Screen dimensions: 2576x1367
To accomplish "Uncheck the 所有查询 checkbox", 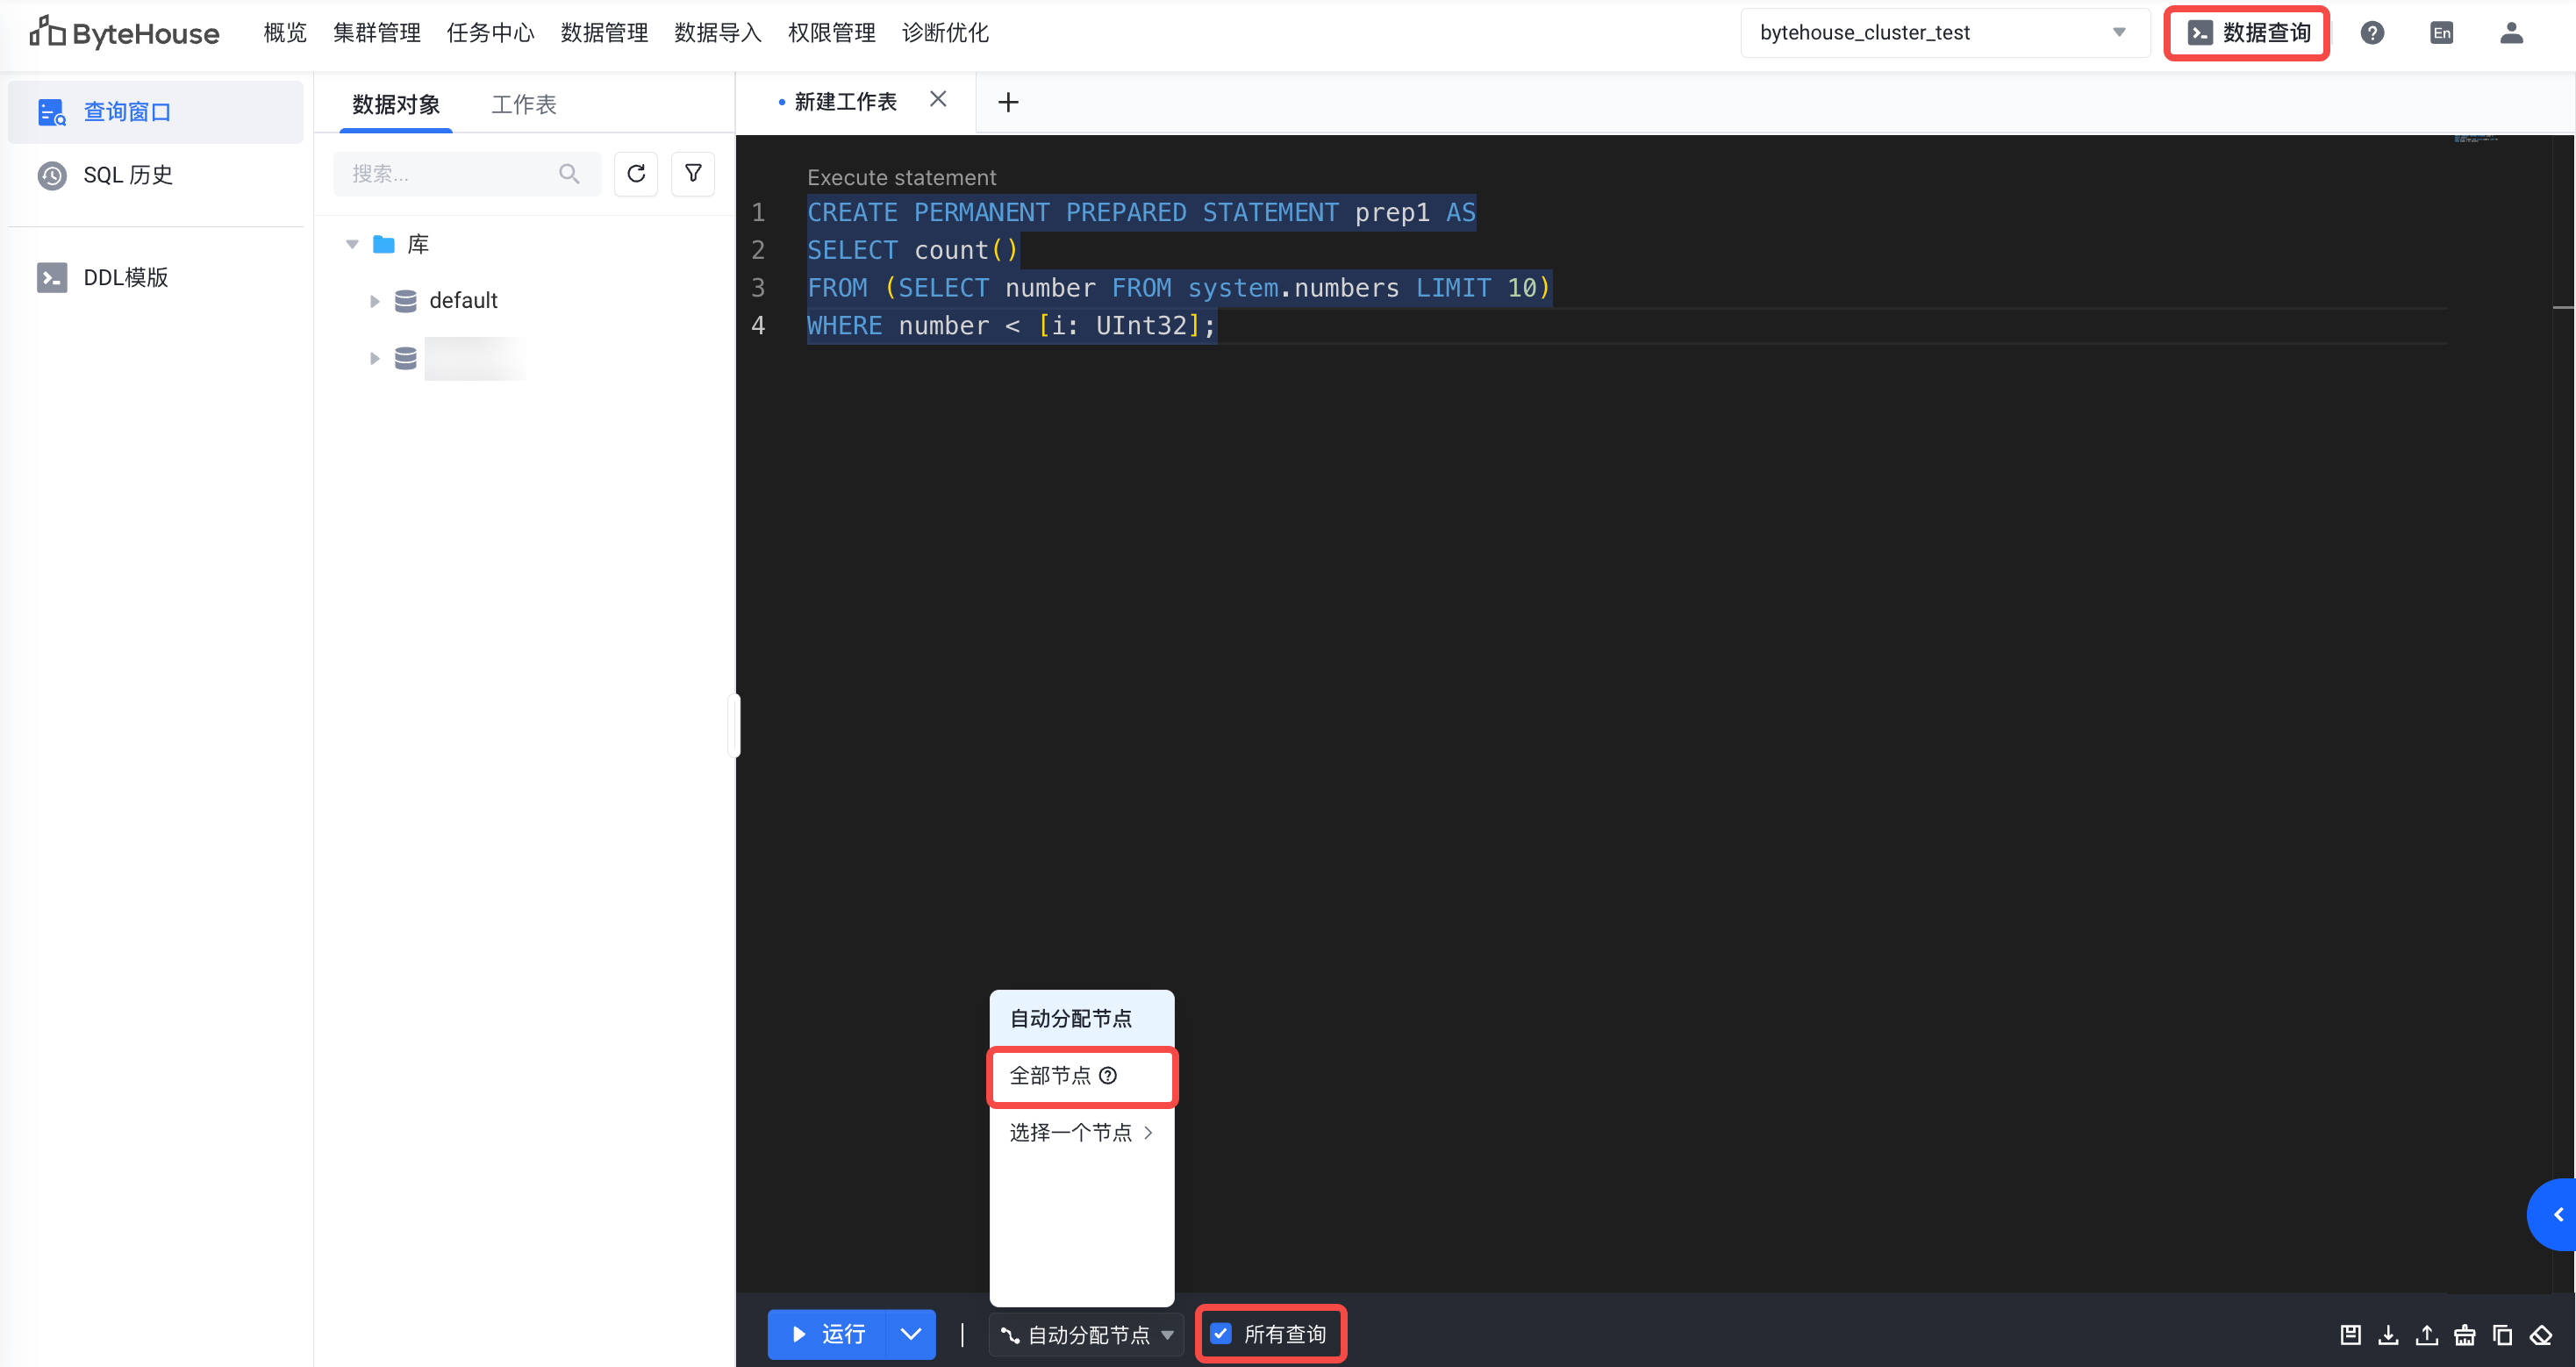I will coord(1221,1333).
